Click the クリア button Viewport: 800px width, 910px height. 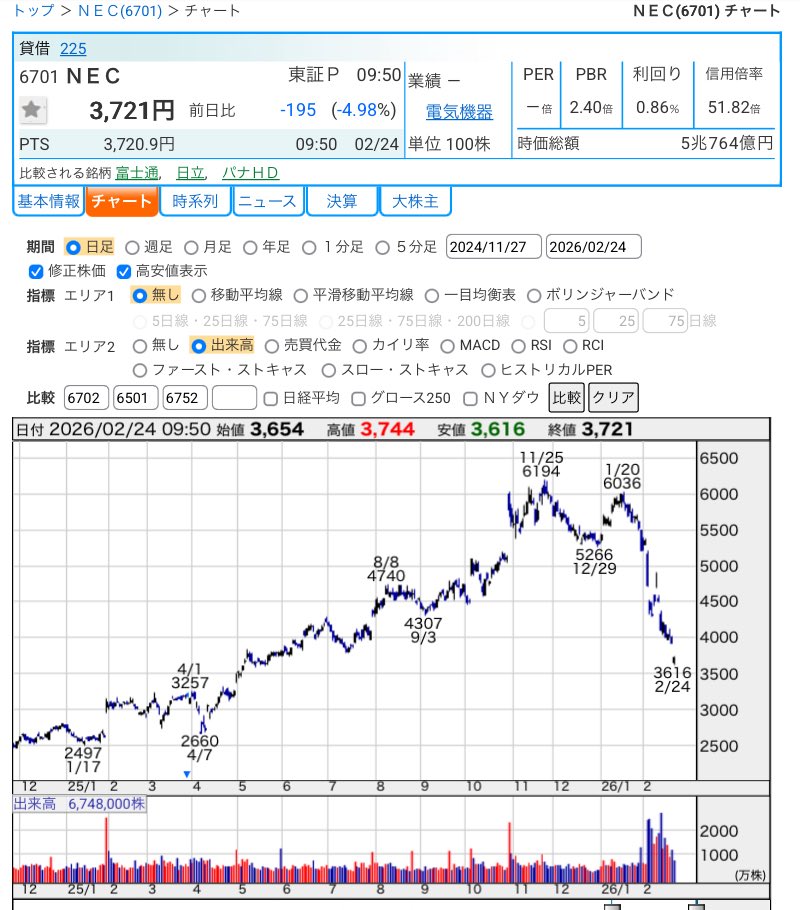point(614,397)
